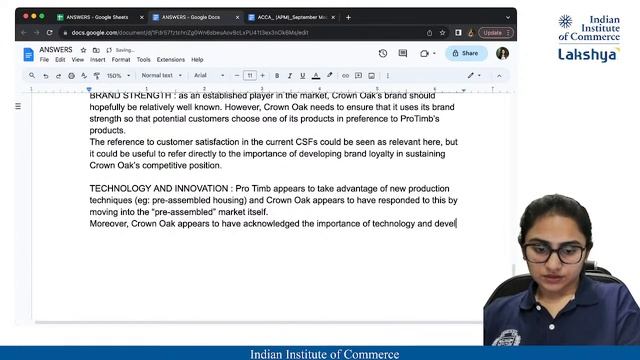640x360 pixels.
Task: Toggle bold formatting
Action: tap(277, 76)
